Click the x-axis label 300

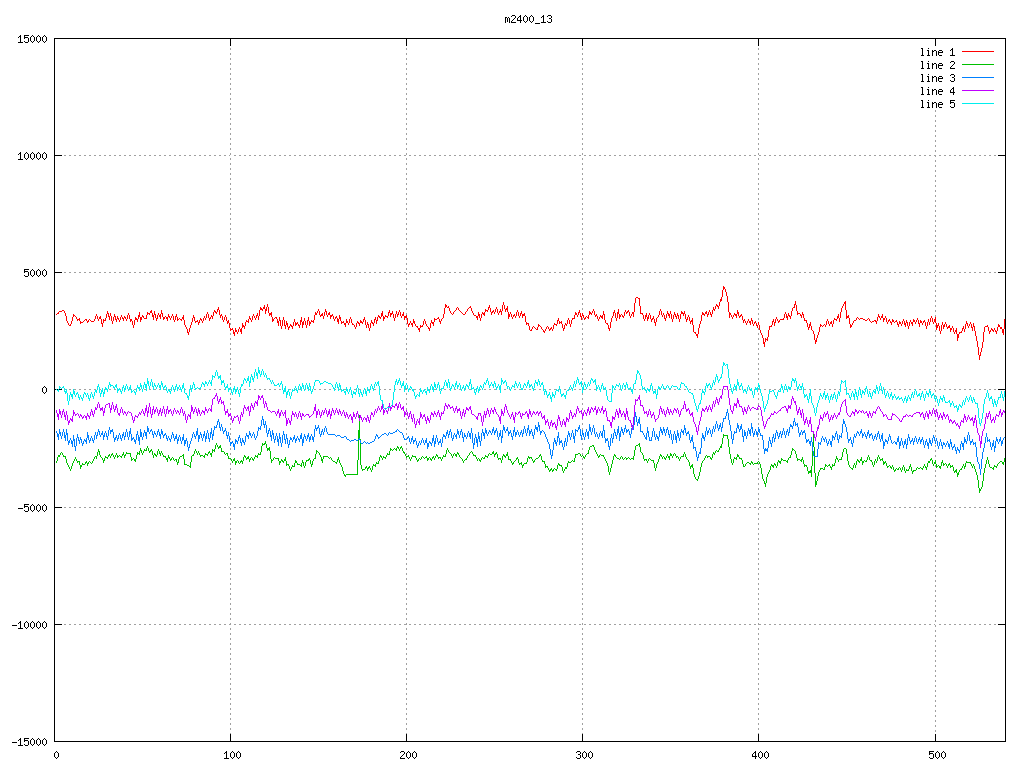(x=584, y=756)
